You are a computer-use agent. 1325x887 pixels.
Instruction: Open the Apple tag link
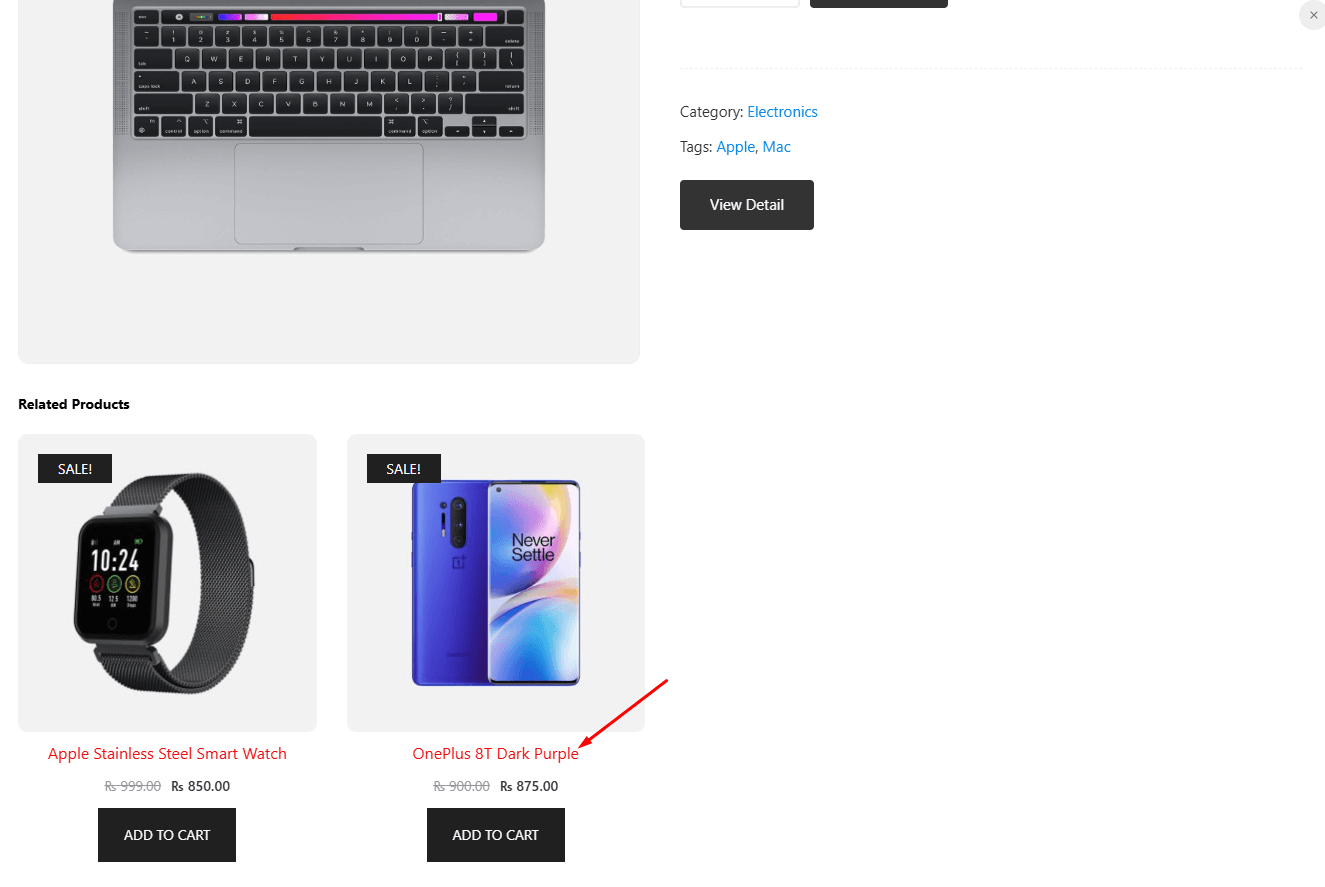pos(735,146)
